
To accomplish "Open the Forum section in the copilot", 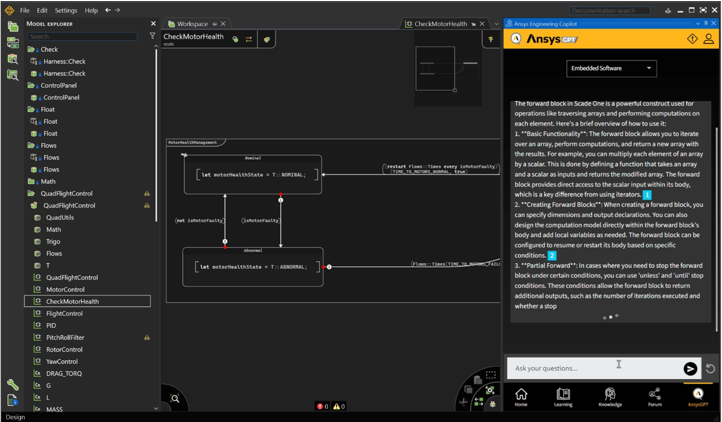I will tap(654, 398).
